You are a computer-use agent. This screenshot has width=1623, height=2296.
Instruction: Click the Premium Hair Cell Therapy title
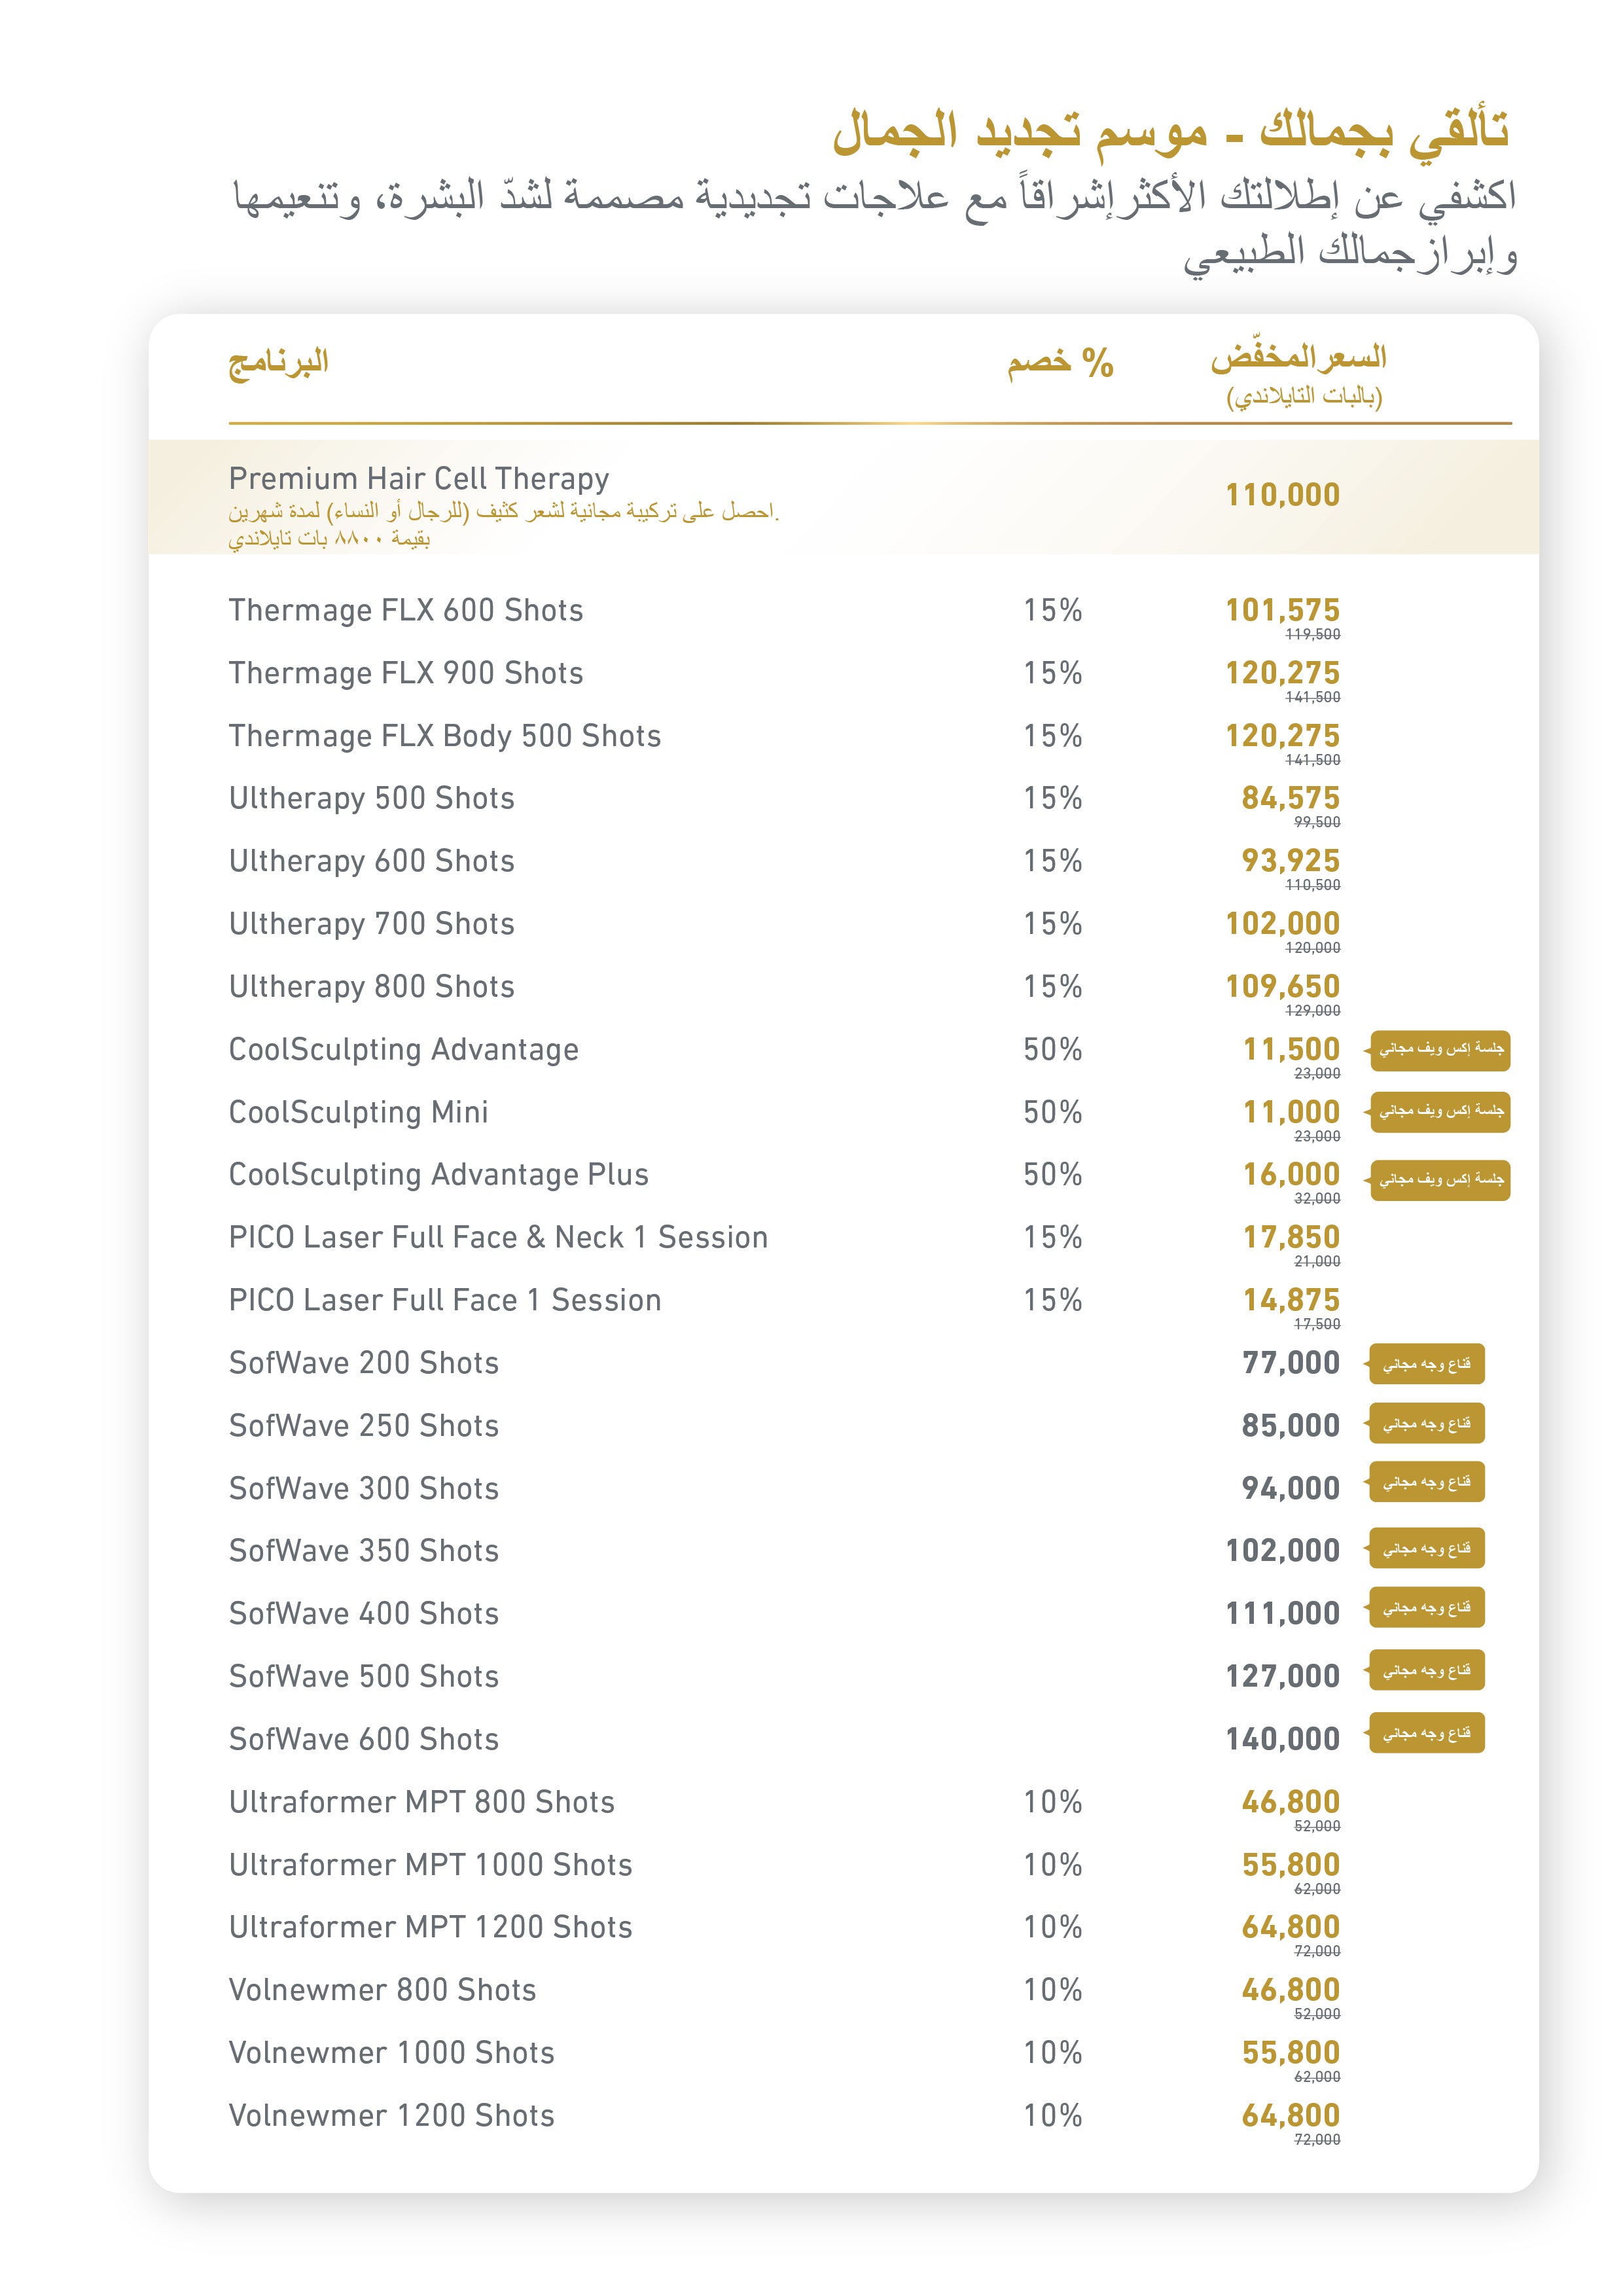419,479
